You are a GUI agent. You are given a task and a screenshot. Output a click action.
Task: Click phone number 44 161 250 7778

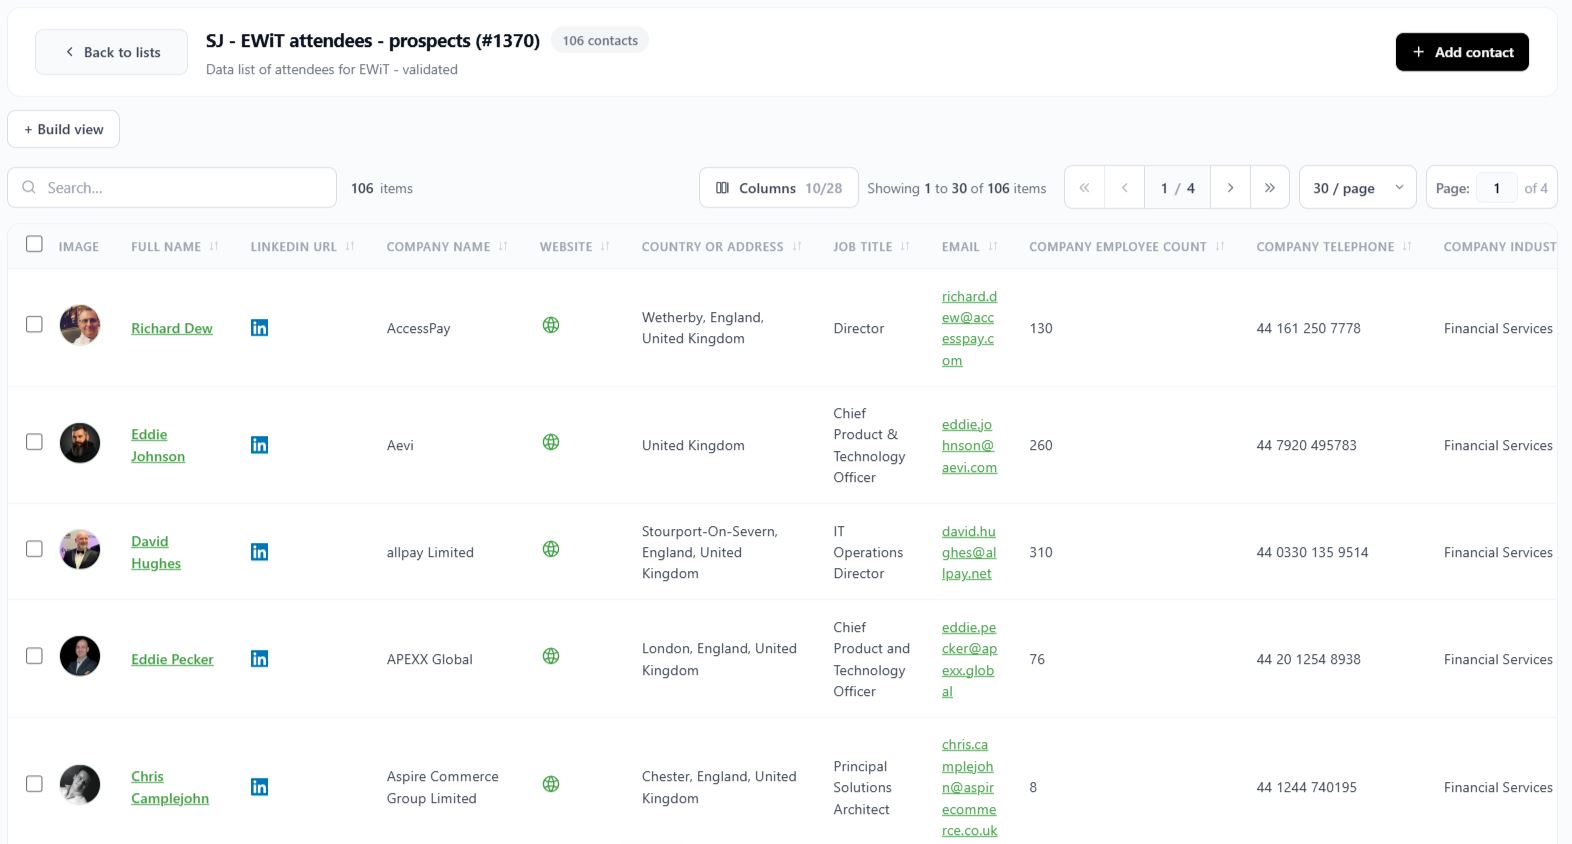[x=1308, y=328]
